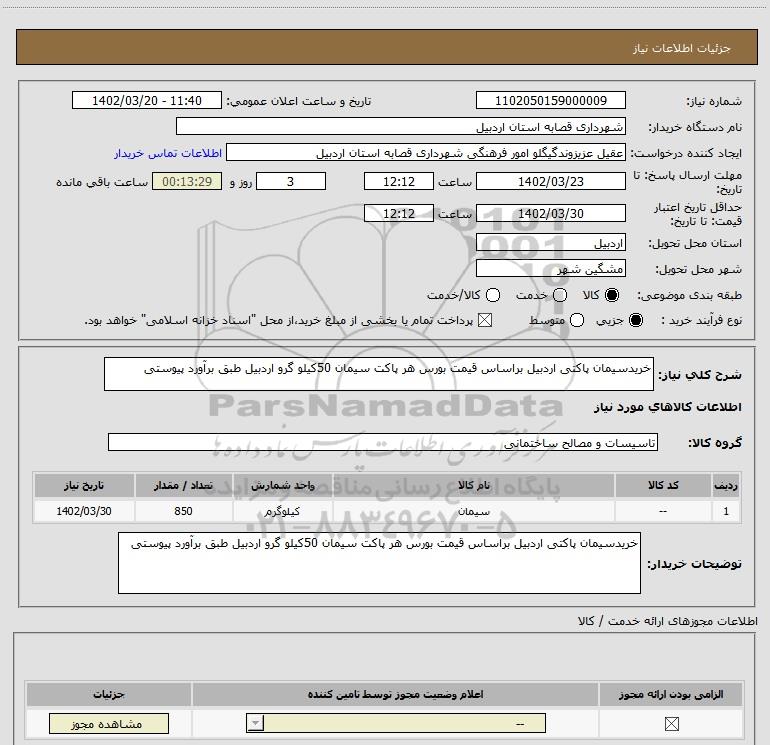Click the کیلوگرم unit cell
This screenshot has width=770, height=745.
283,511
